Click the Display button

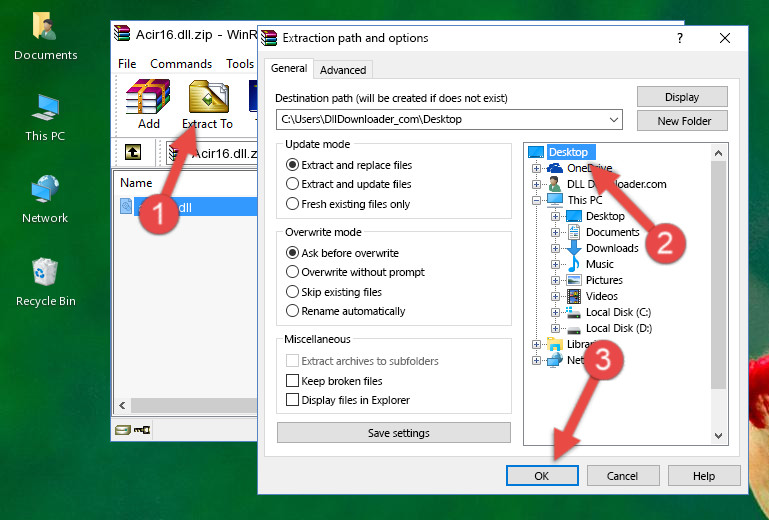pyautogui.click(x=682, y=97)
